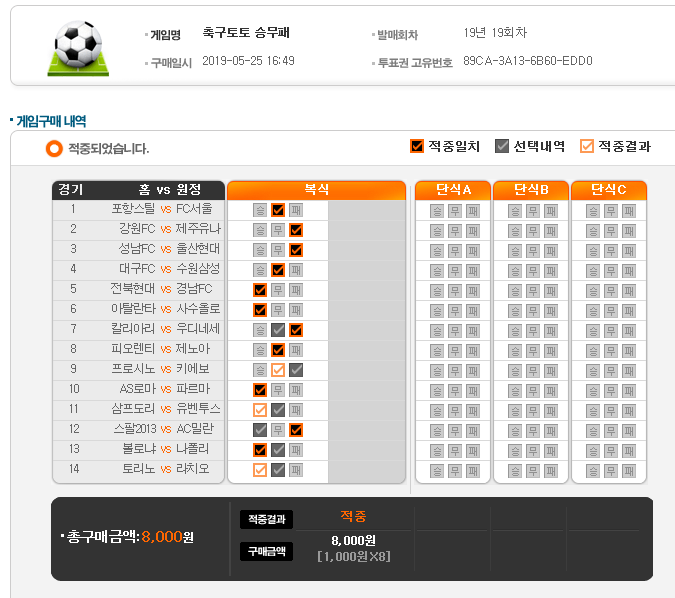This screenshot has width=675, height=598.
Task: Click the 무 box in 단식B row 7
Action: click(x=533, y=331)
